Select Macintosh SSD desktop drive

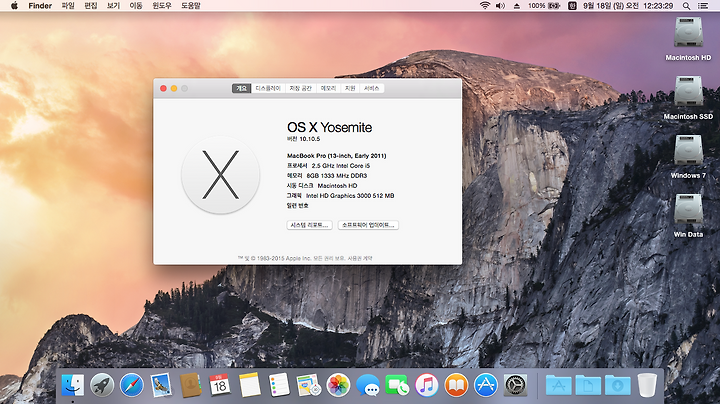coord(688,91)
